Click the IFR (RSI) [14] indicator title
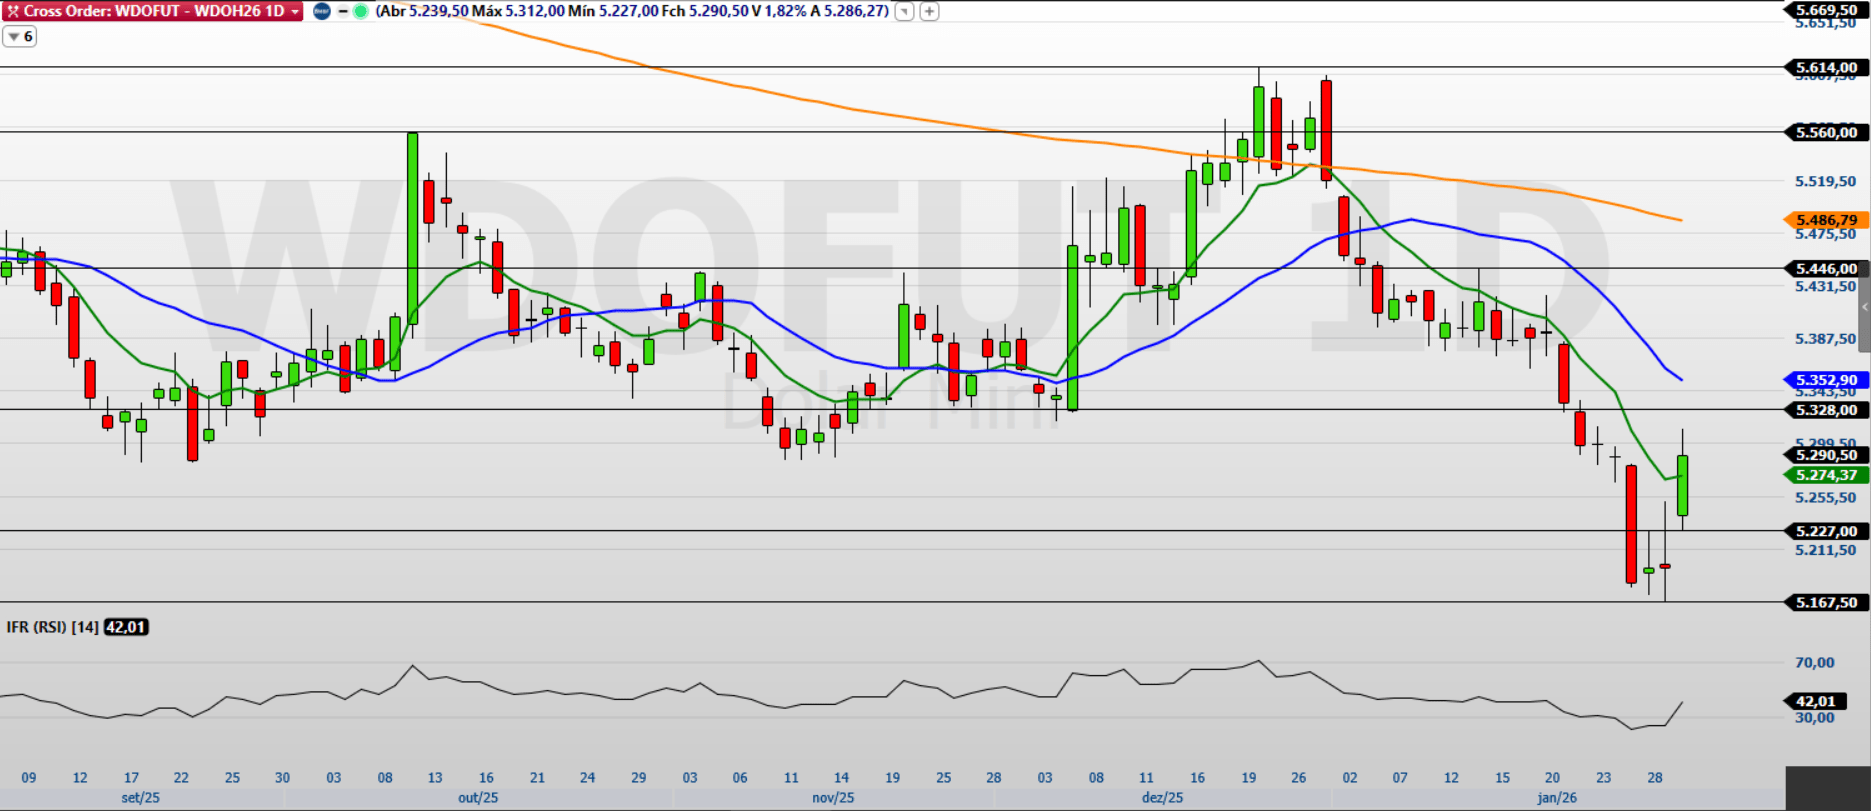1871x811 pixels. pos(52,627)
